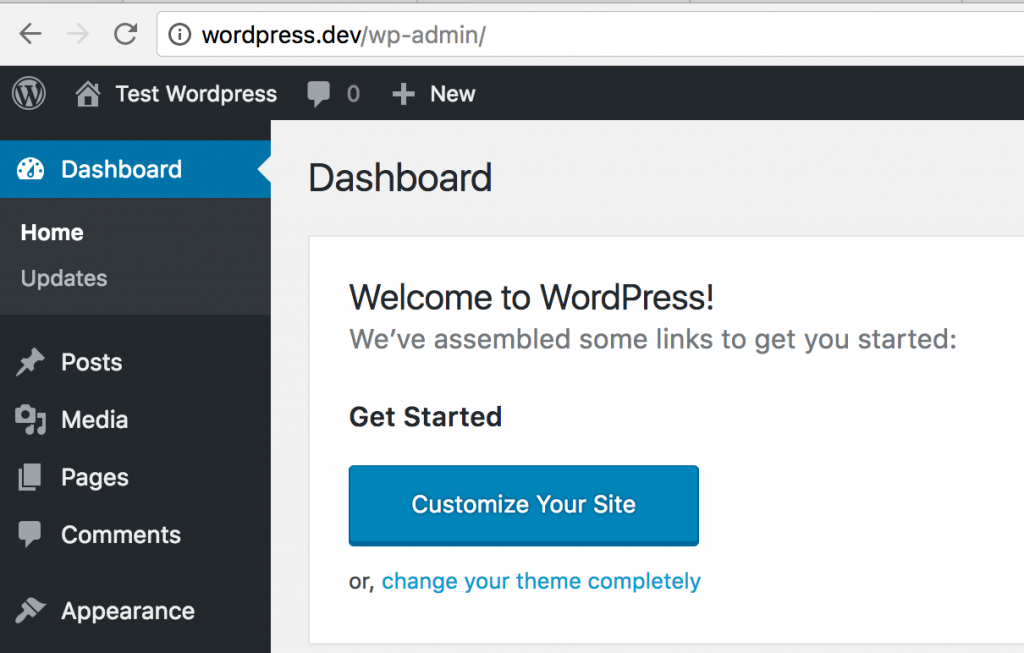Viewport: 1024px width, 653px height.
Task: Click the Appearance menu label
Action: click(x=128, y=610)
